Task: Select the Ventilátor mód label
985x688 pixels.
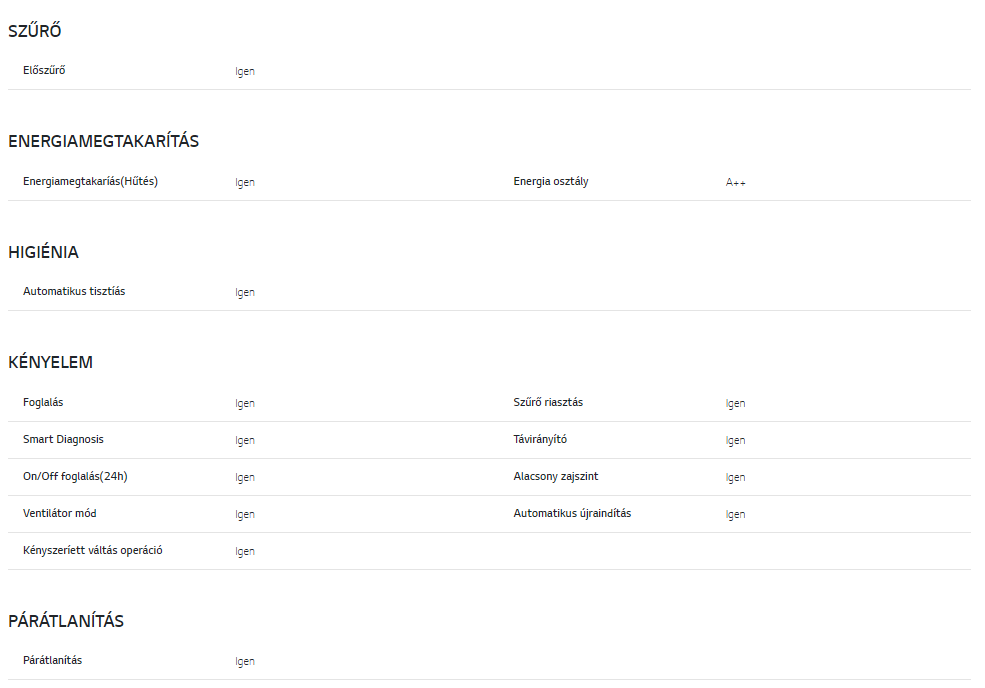Action: click(60, 513)
